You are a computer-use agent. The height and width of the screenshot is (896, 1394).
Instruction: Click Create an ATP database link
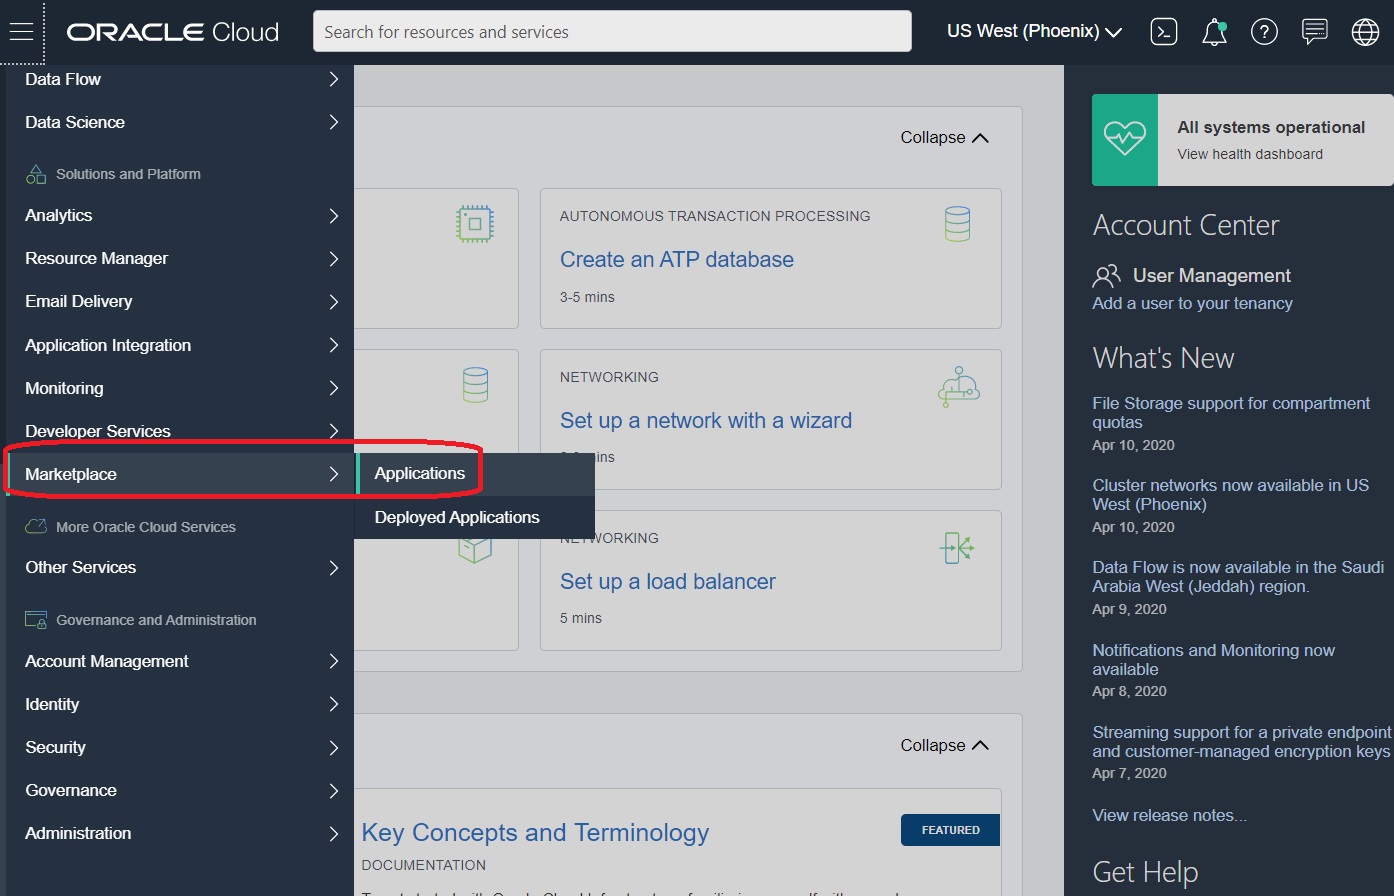[677, 259]
